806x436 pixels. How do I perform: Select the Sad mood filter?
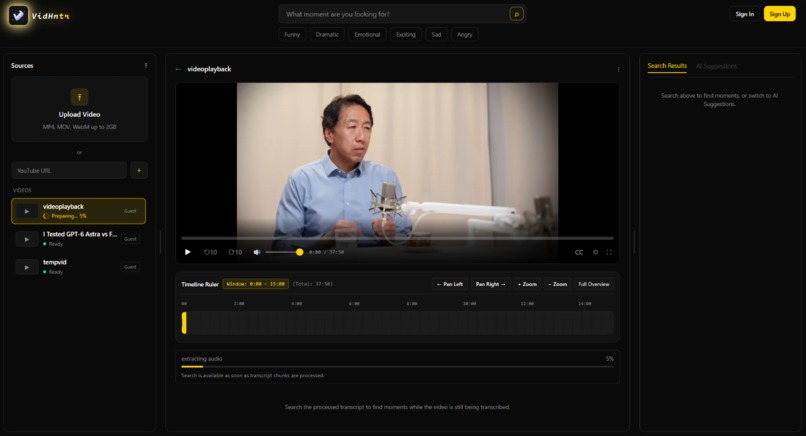[x=436, y=34]
